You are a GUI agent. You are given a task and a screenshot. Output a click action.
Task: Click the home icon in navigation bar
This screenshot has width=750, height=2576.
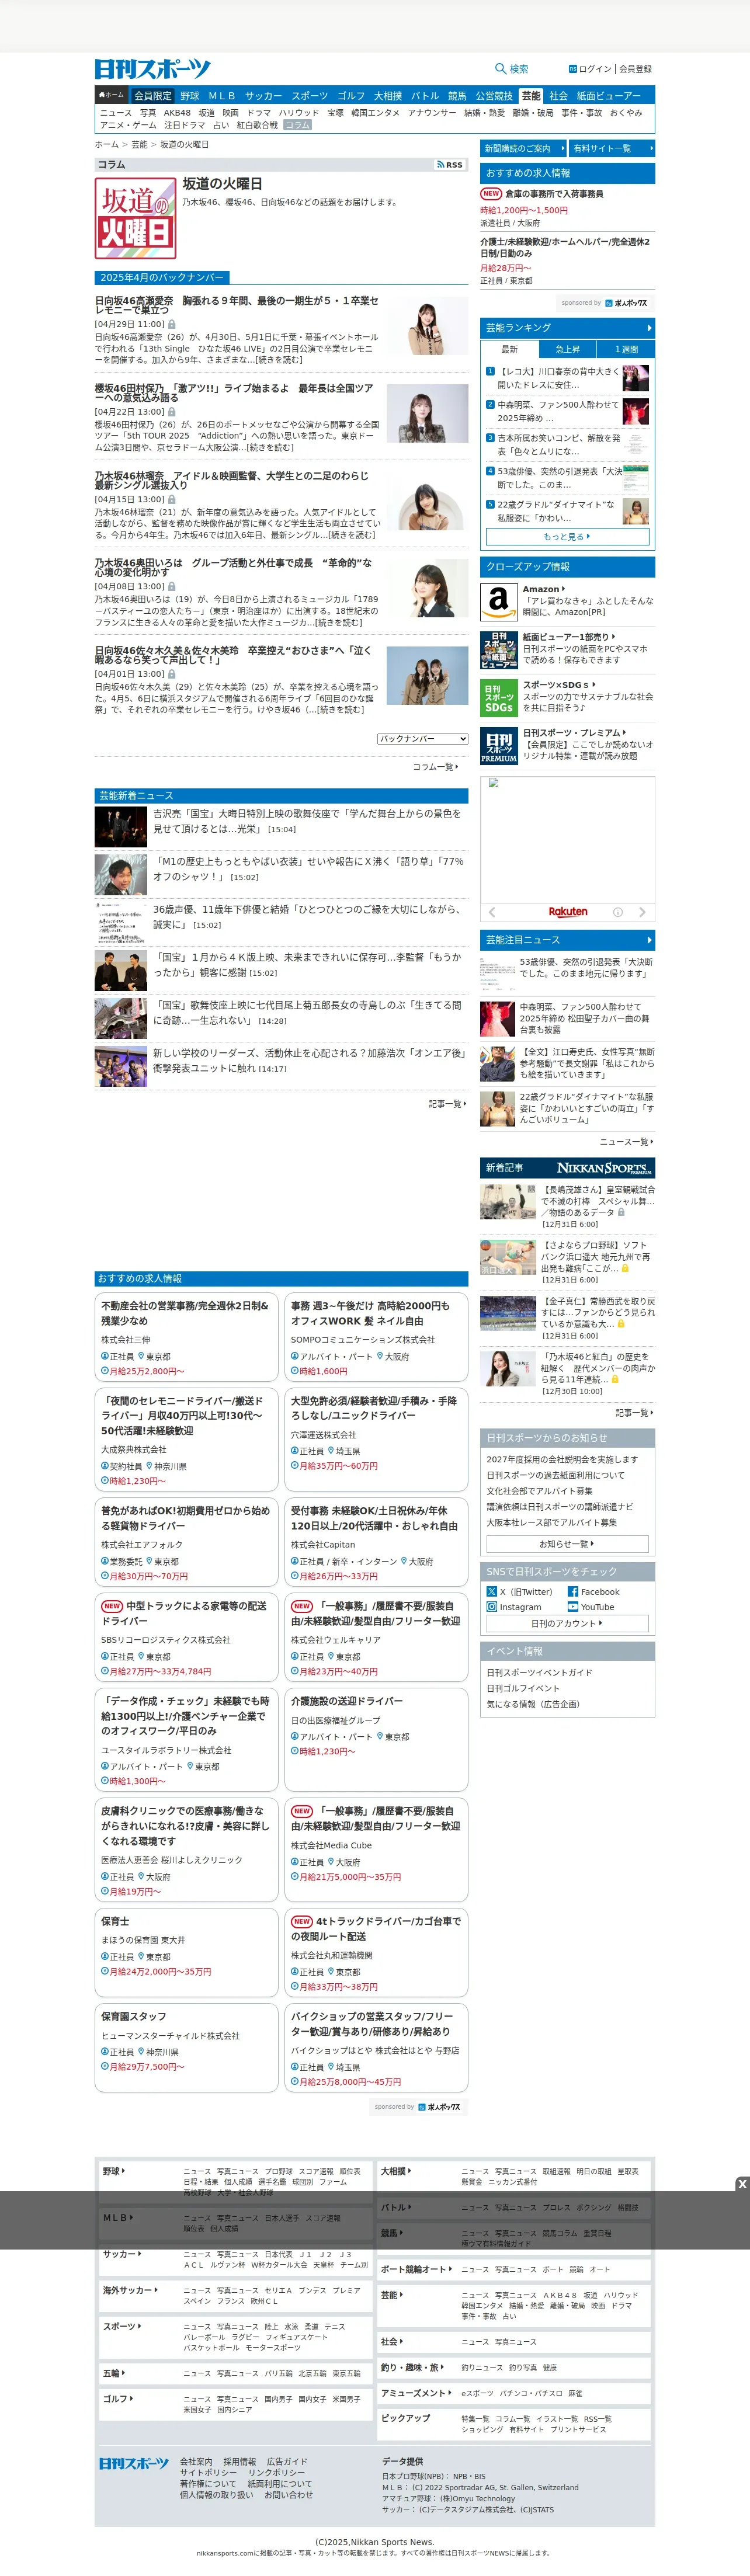111,95
